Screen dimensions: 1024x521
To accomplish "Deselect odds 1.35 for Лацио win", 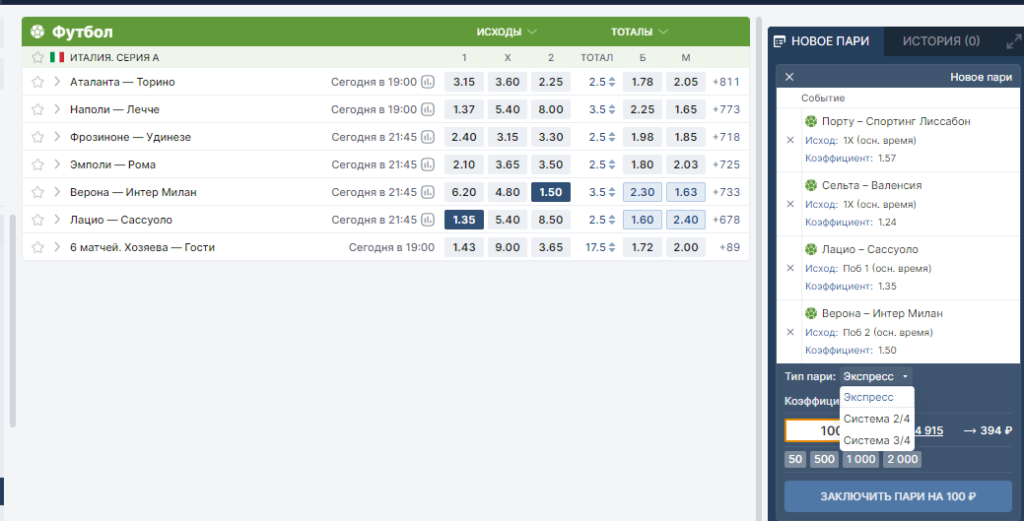I will [x=464, y=220].
